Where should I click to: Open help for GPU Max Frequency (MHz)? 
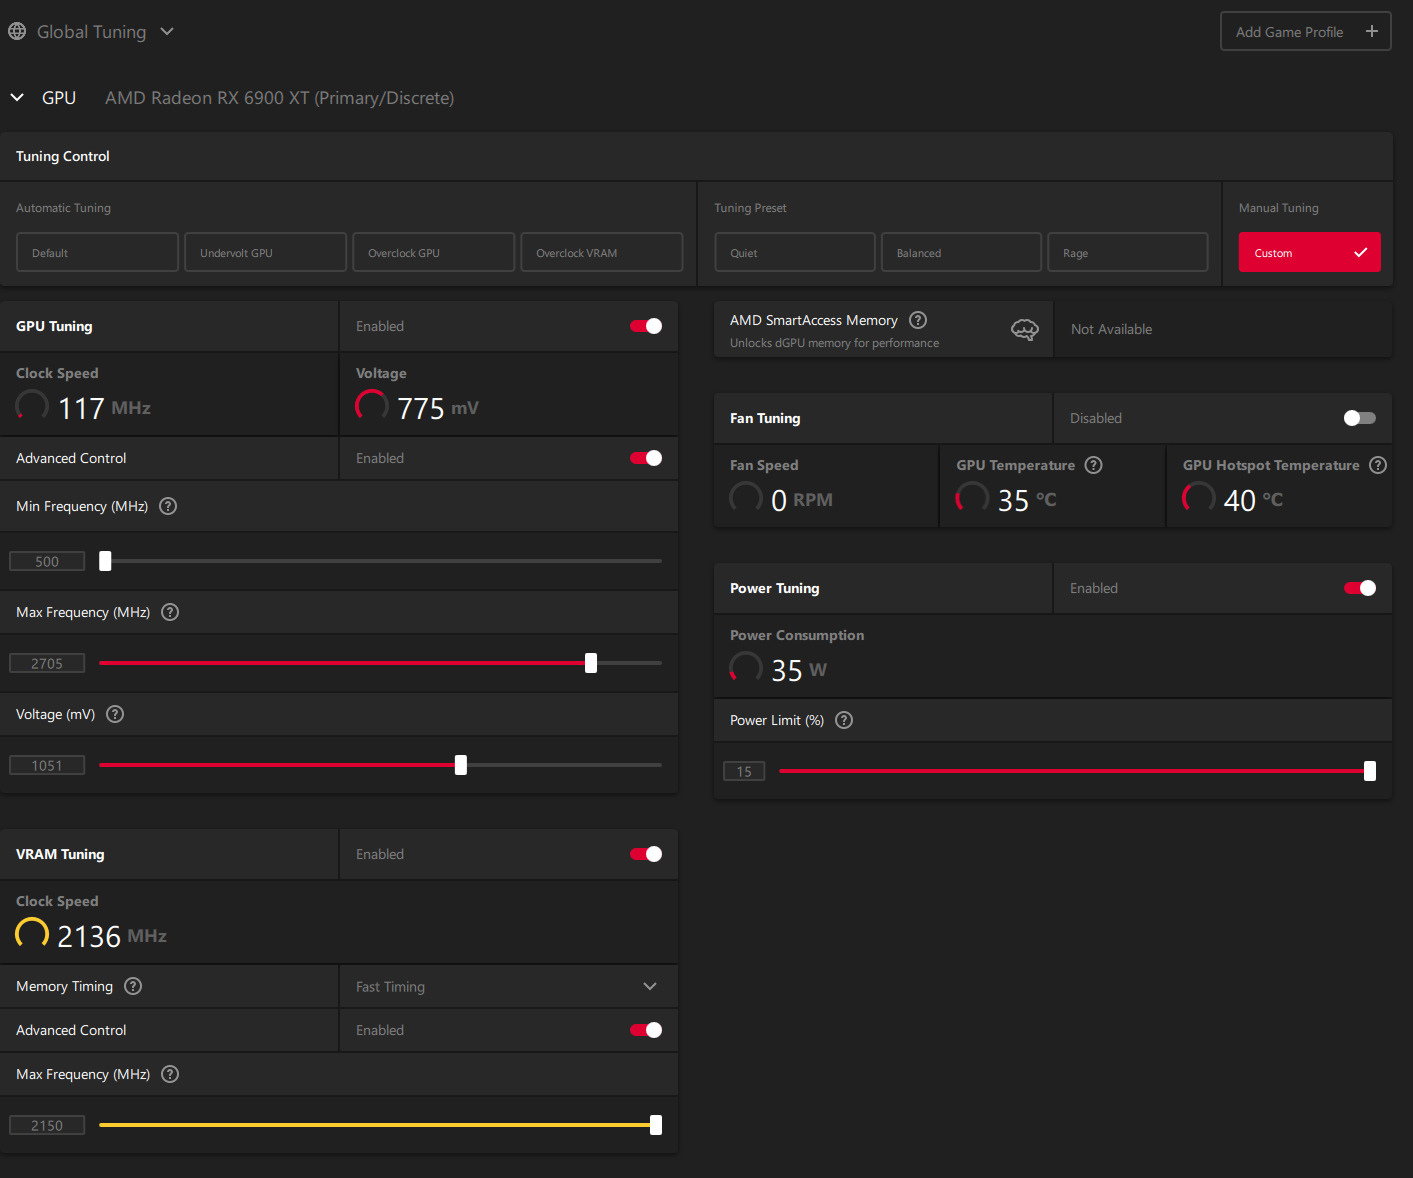pyautogui.click(x=170, y=612)
